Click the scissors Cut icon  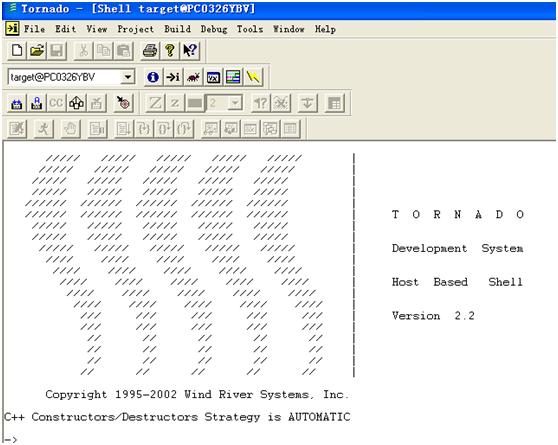pos(83,51)
